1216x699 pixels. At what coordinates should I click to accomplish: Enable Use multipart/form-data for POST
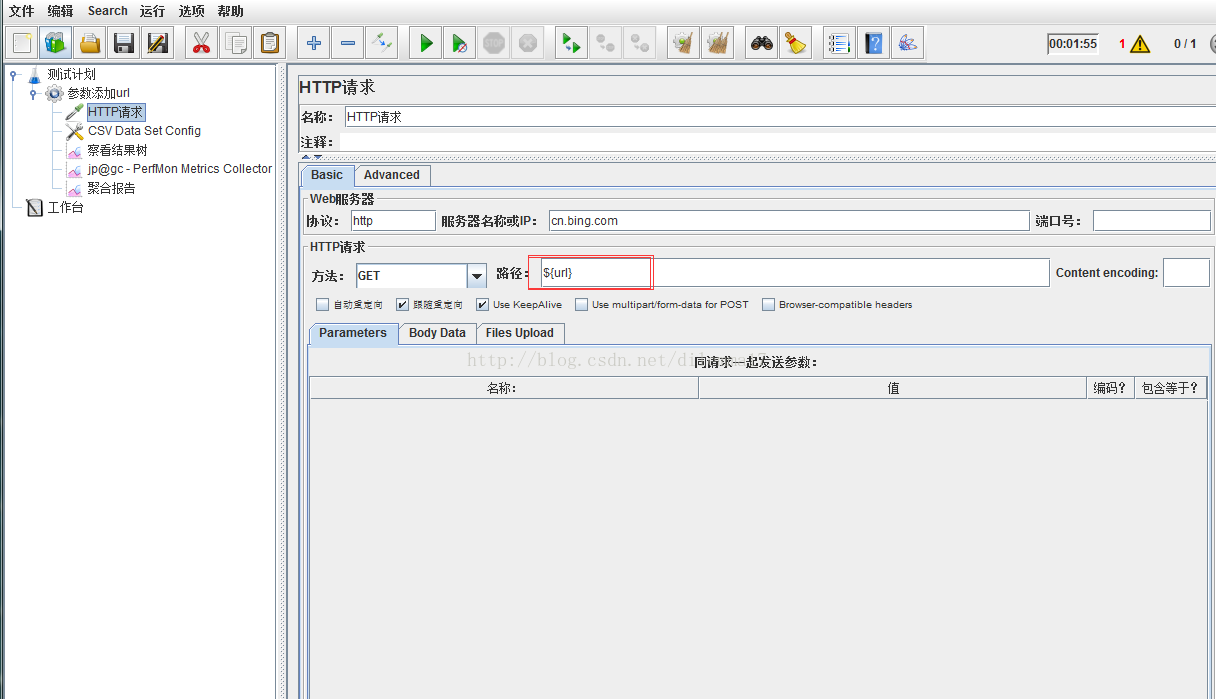tap(581, 304)
